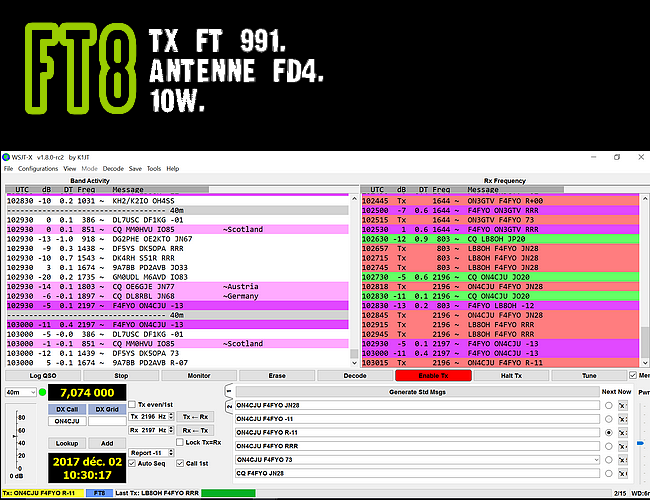Click the Tune button

pyautogui.click(x=589, y=376)
